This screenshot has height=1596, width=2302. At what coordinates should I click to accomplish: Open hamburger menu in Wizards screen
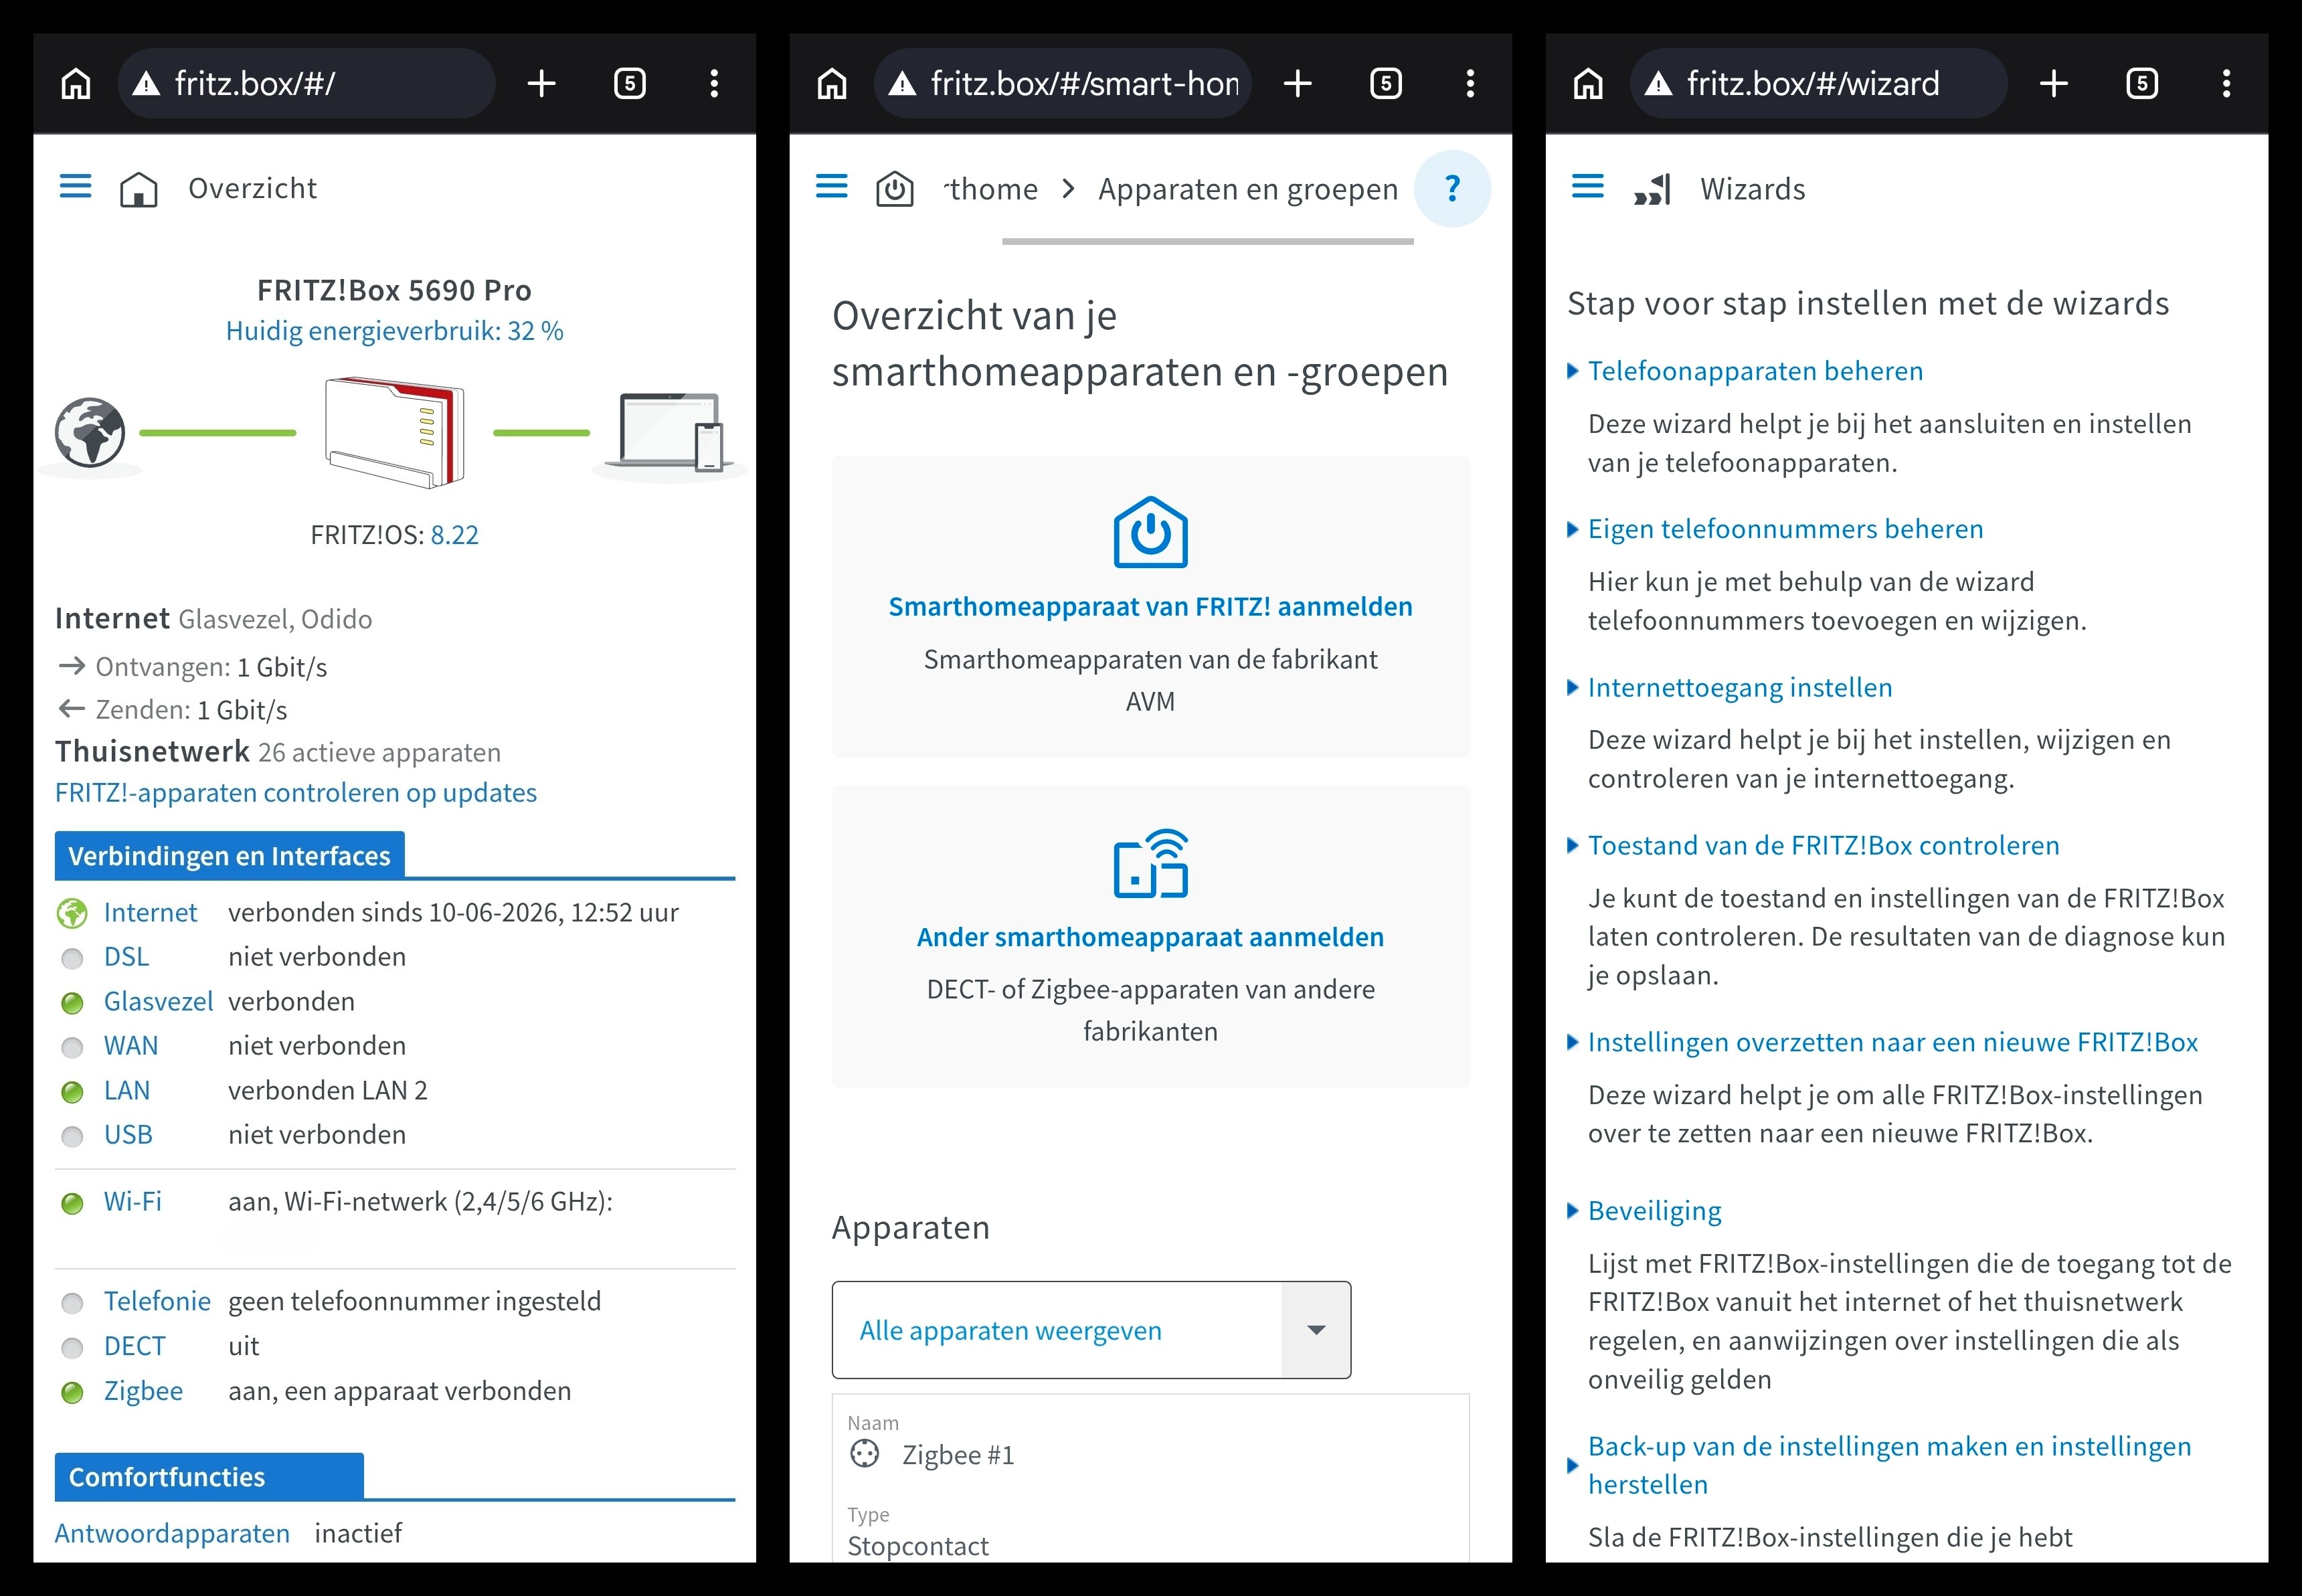tap(1587, 186)
